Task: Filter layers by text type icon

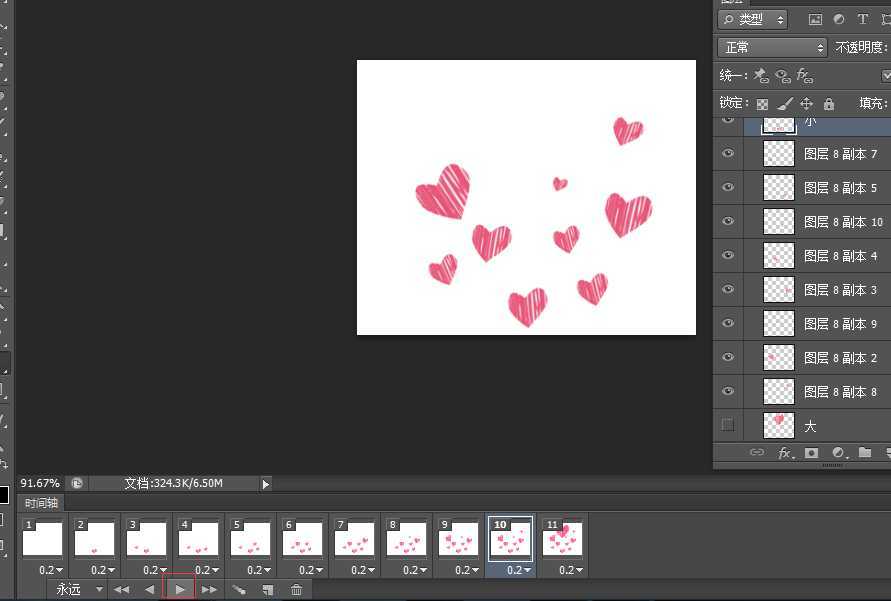Action: (x=862, y=19)
